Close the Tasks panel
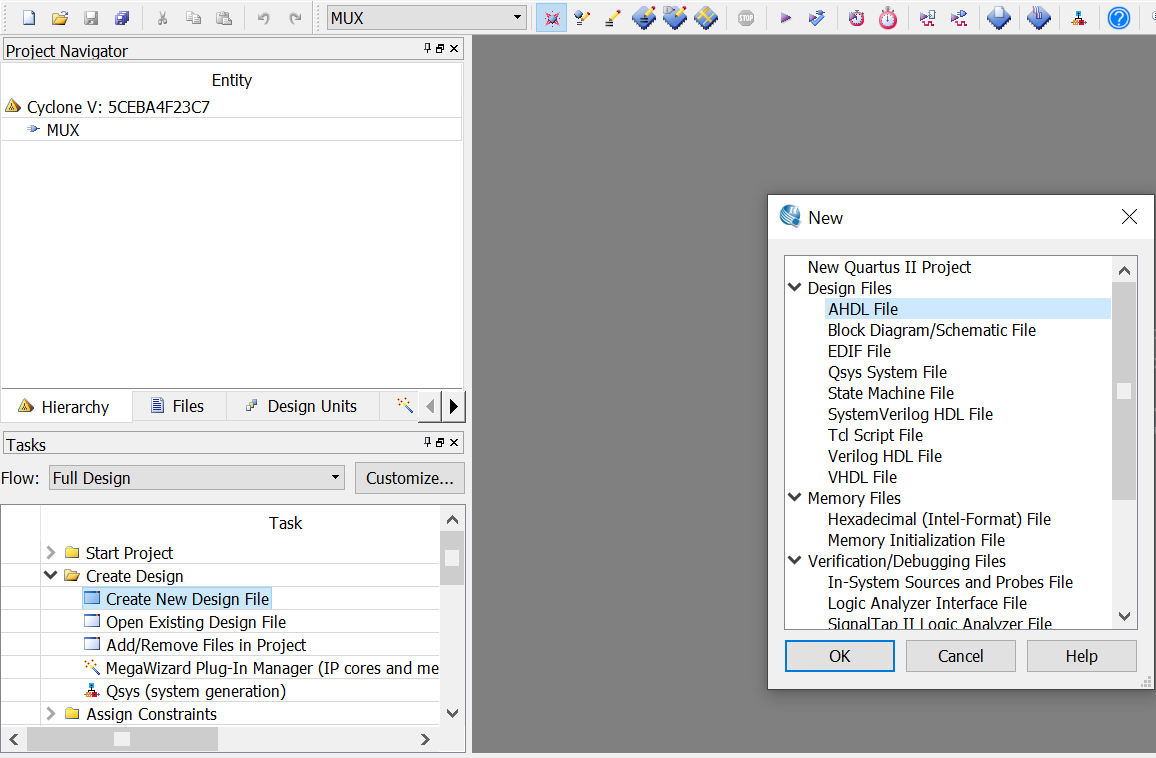1156x758 pixels. tap(454, 442)
